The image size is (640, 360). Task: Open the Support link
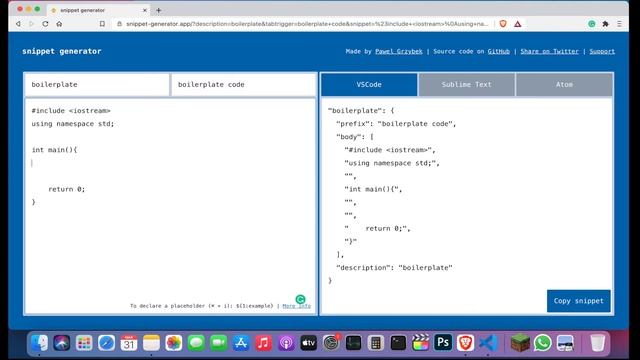(602, 51)
